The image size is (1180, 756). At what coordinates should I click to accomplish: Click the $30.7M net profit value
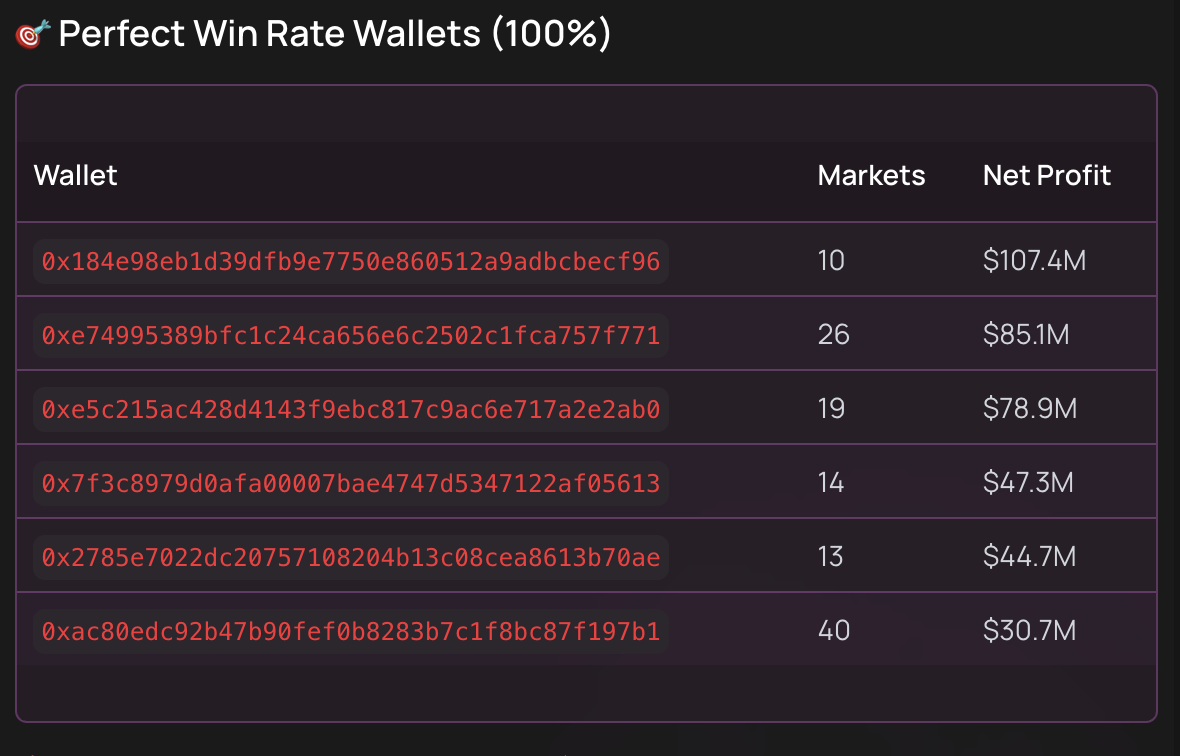coord(1029,631)
